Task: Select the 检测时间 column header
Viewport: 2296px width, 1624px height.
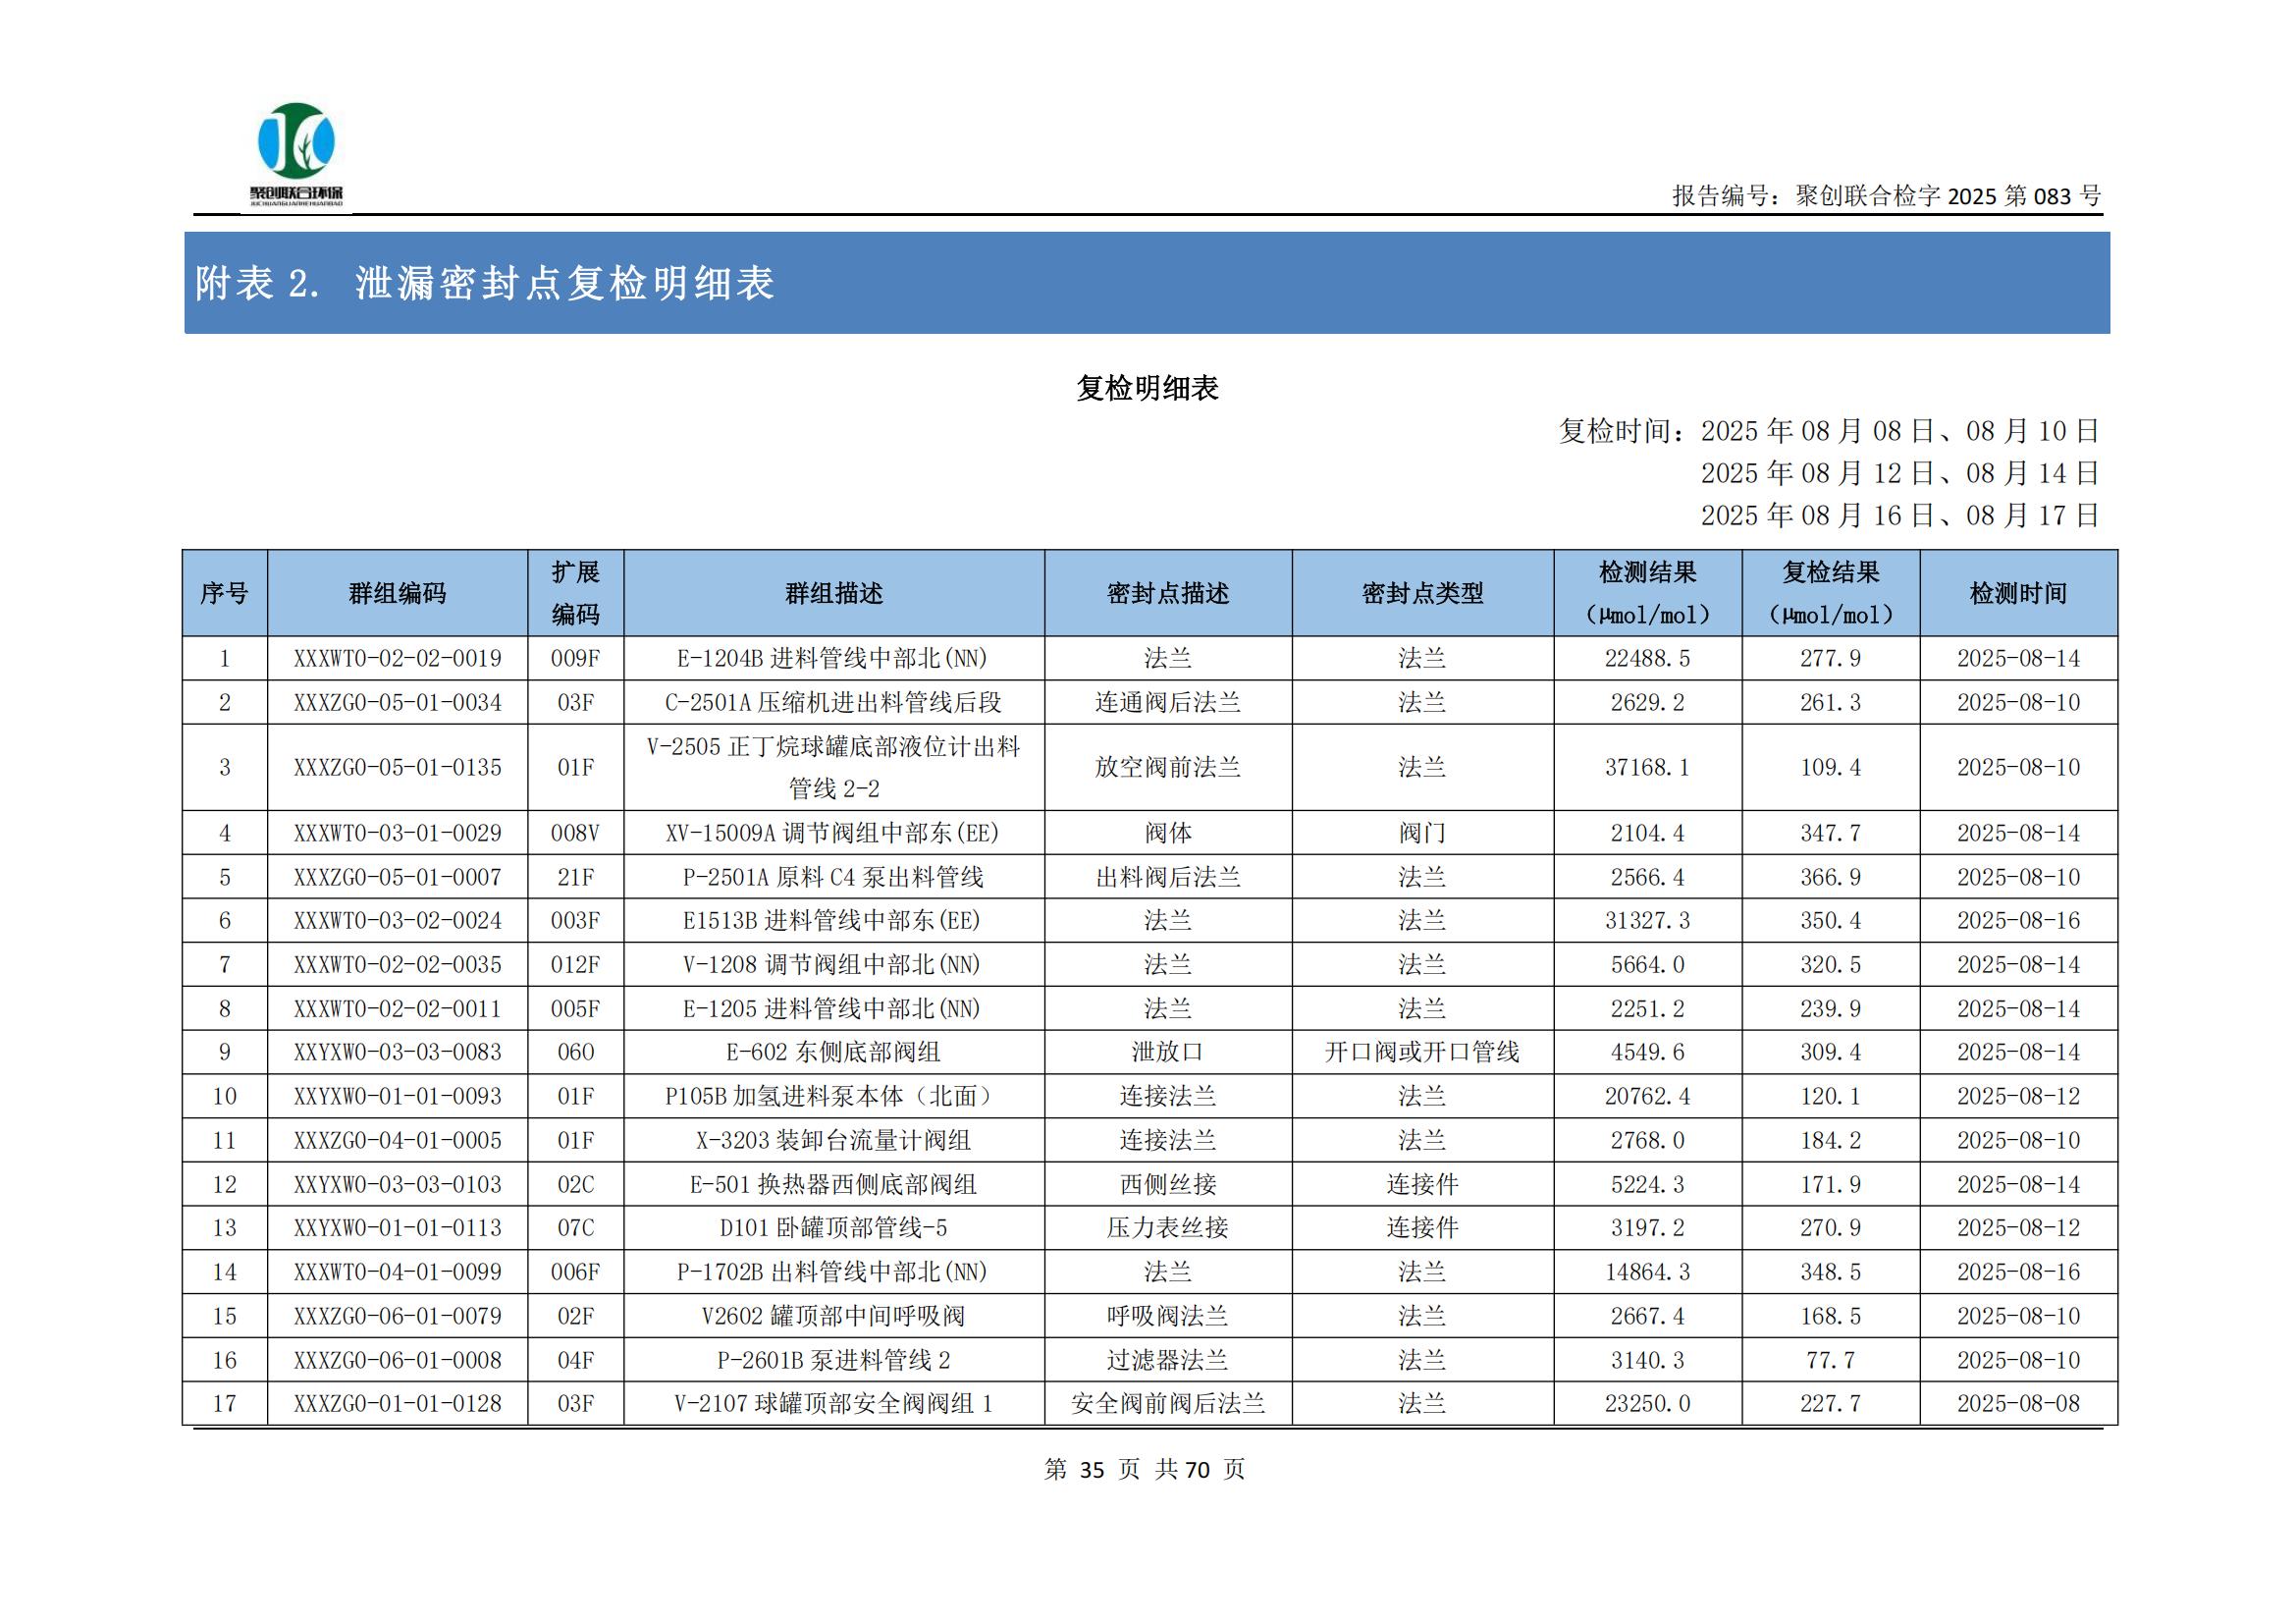Action: [2017, 593]
